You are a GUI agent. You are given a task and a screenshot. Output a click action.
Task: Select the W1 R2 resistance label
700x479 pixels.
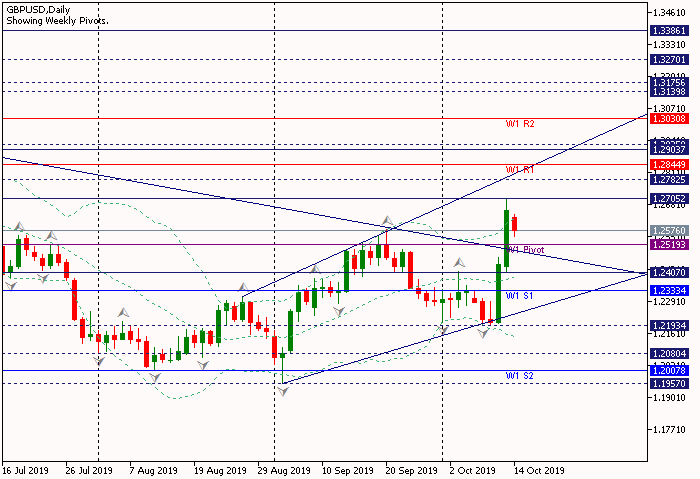520,124
